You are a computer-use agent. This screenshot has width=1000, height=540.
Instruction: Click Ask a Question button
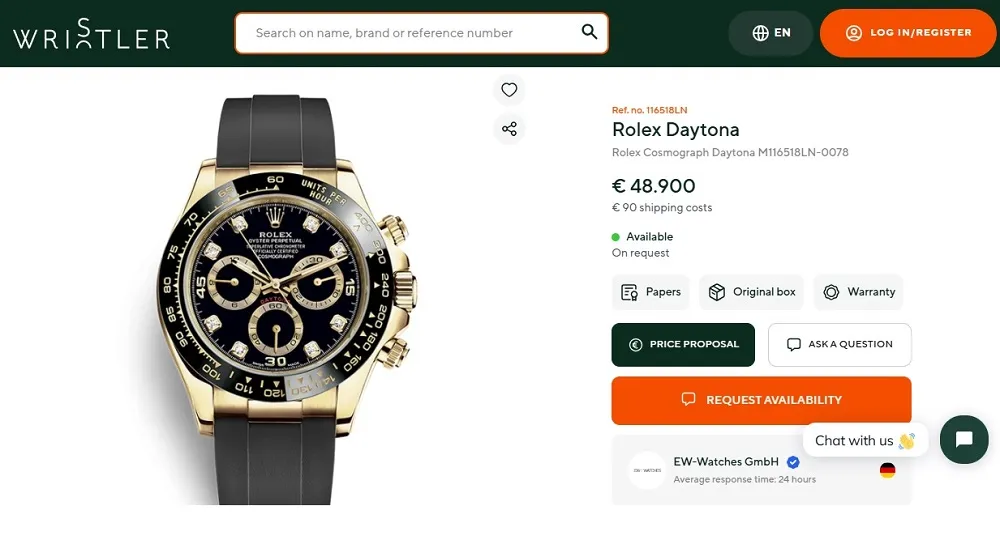pyautogui.click(x=839, y=344)
